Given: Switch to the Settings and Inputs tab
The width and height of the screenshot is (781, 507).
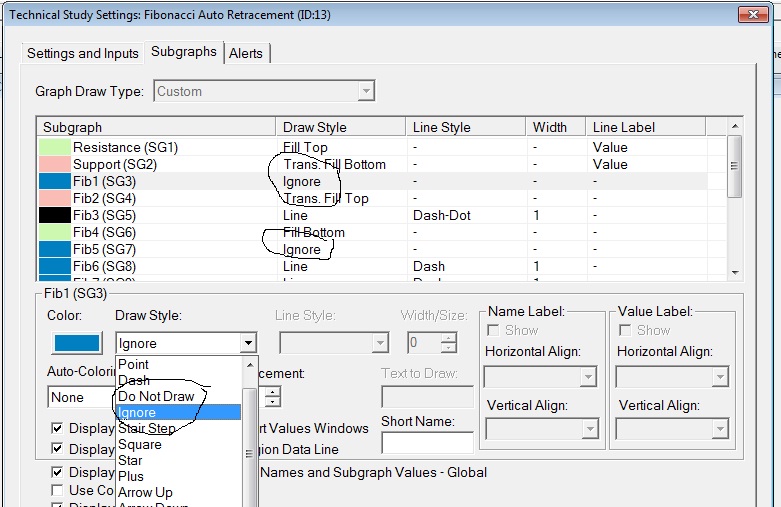Looking at the screenshot, I should click(x=82, y=53).
